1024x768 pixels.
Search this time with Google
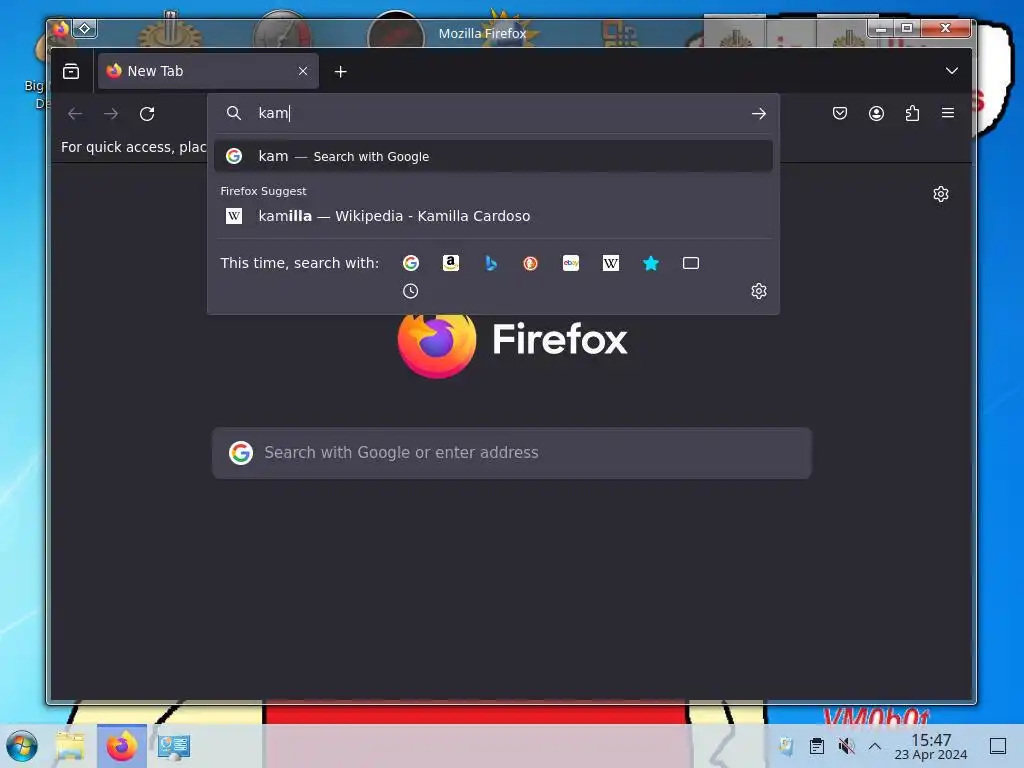pyautogui.click(x=411, y=263)
